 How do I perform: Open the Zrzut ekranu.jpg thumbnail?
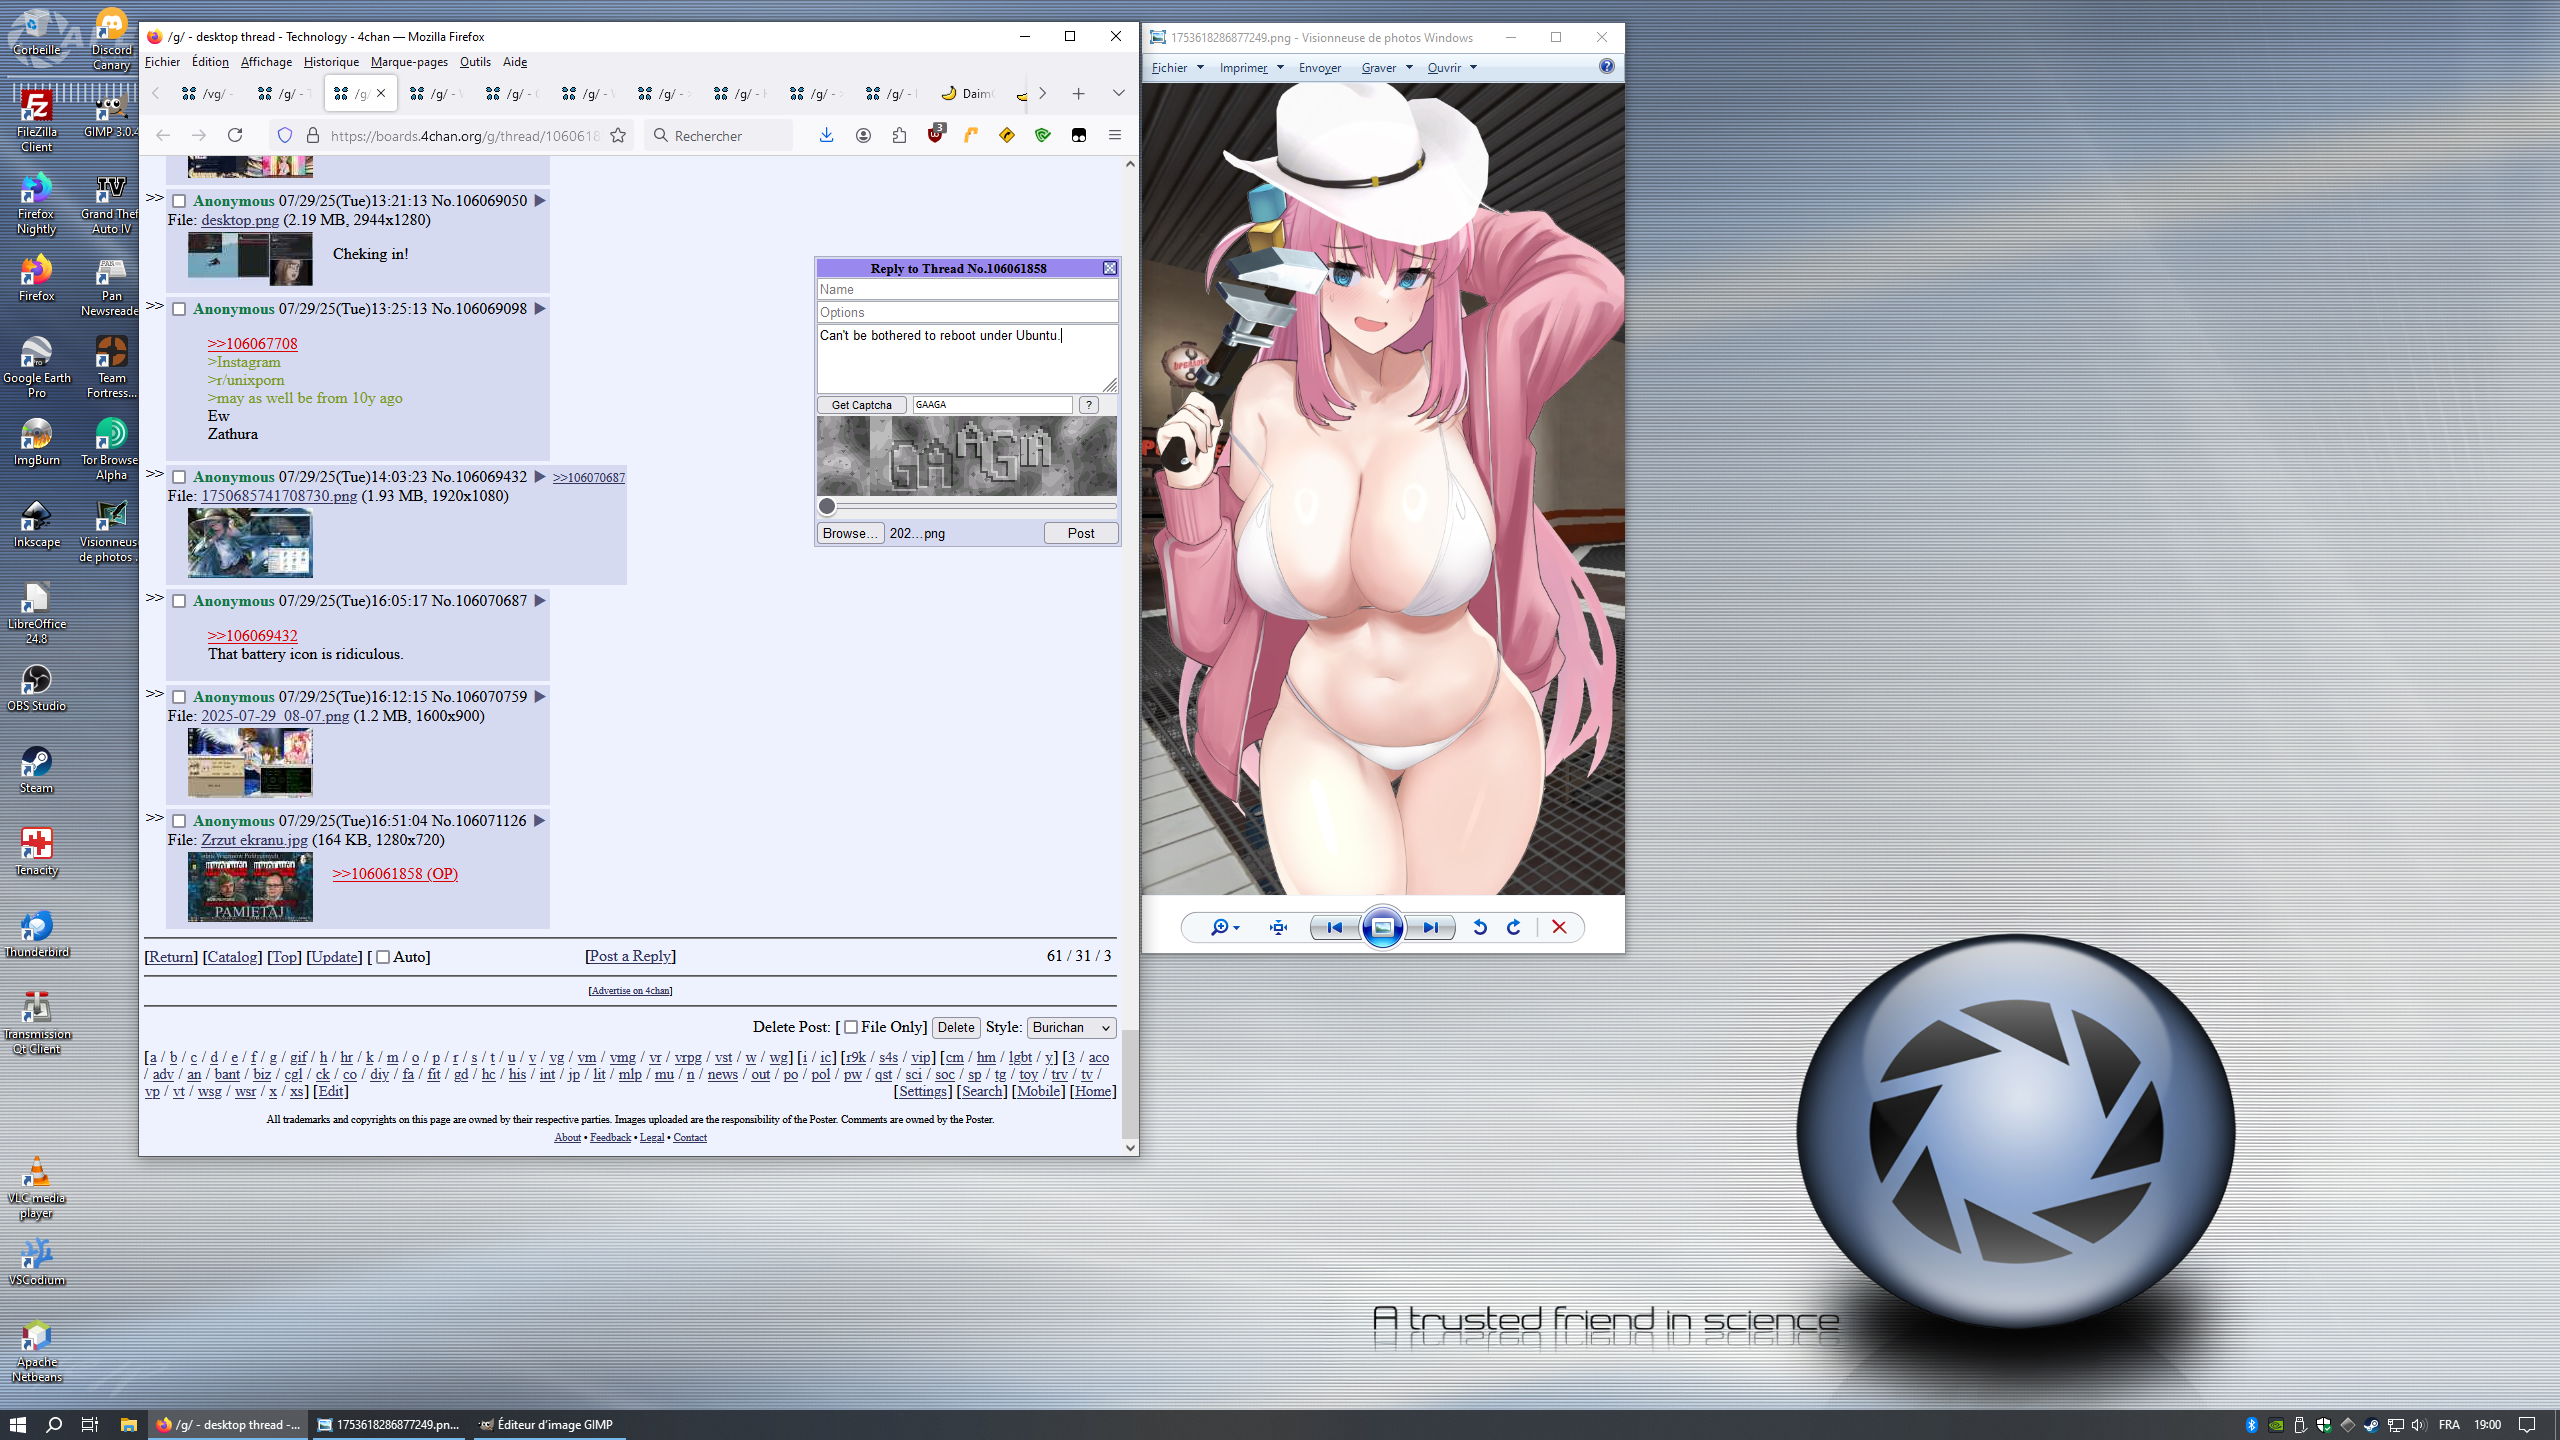pyautogui.click(x=250, y=887)
